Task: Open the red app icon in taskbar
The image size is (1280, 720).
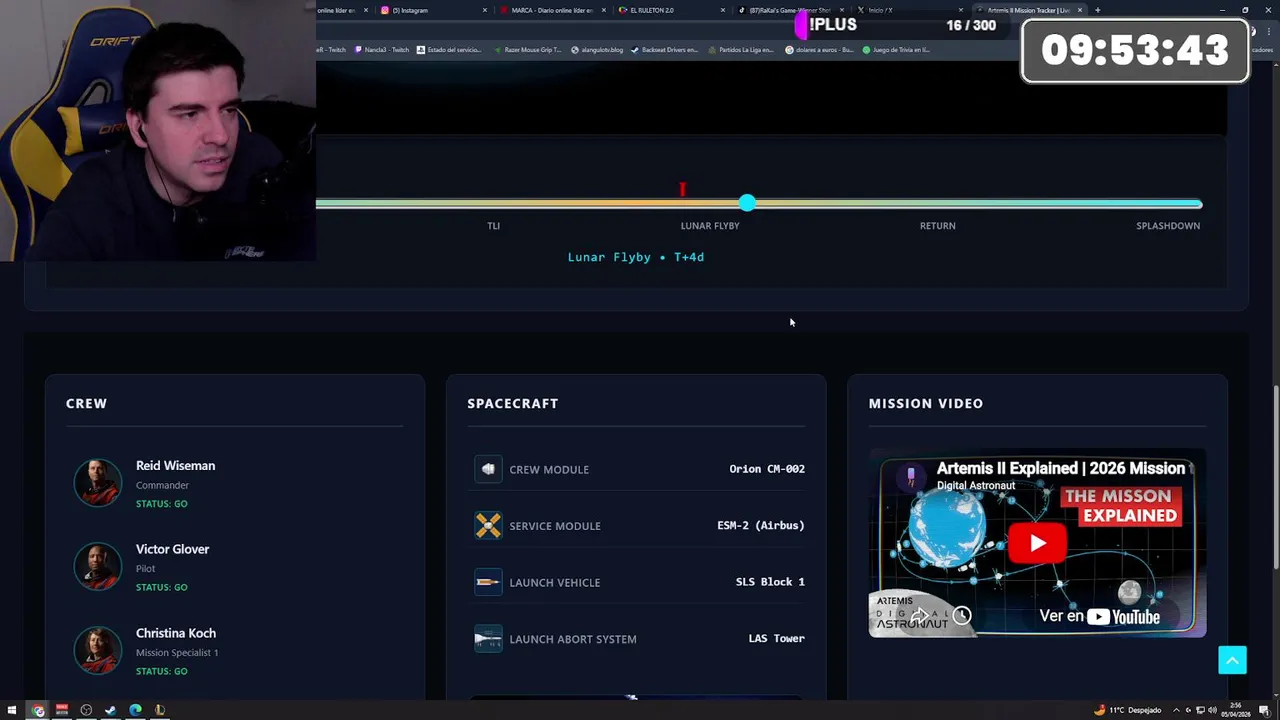Action: (62, 710)
